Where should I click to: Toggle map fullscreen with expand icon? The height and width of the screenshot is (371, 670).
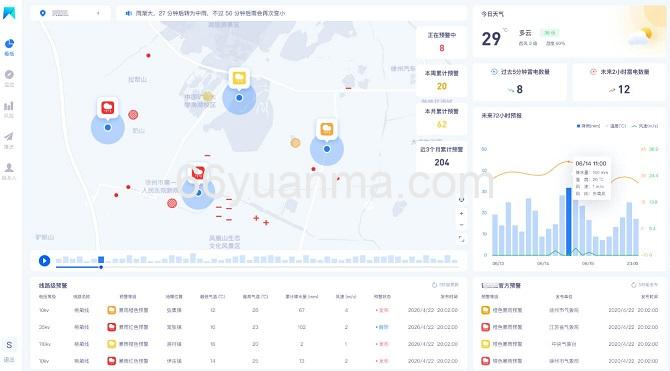pyautogui.click(x=461, y=238)
